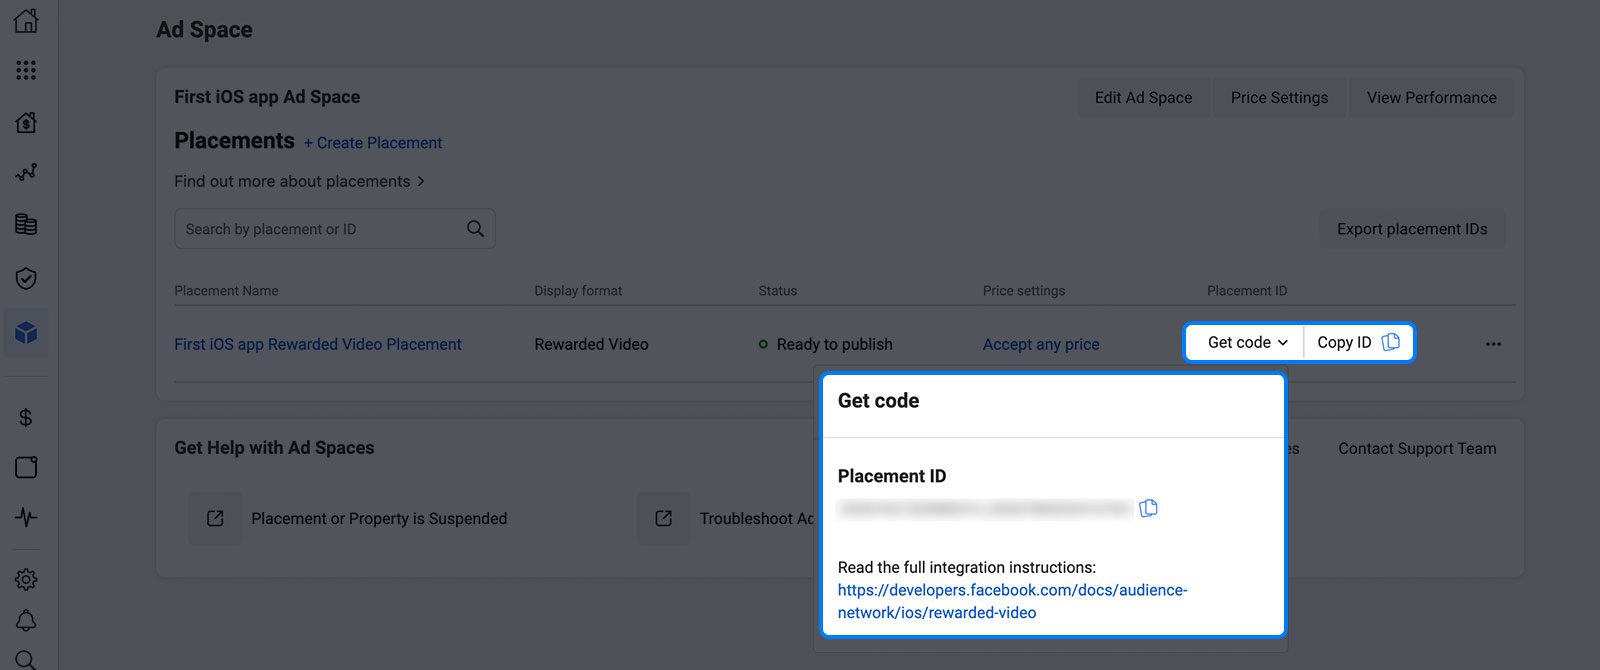Click the magnifier in placement search box

point(475,229)
